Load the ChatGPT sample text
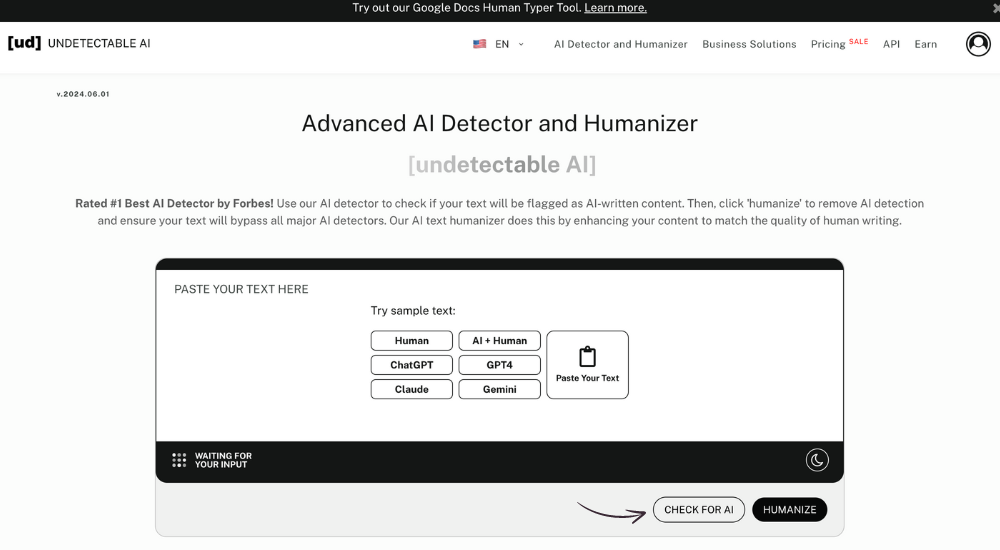The height and width of the screenshot is (550, 1000). 411,365
